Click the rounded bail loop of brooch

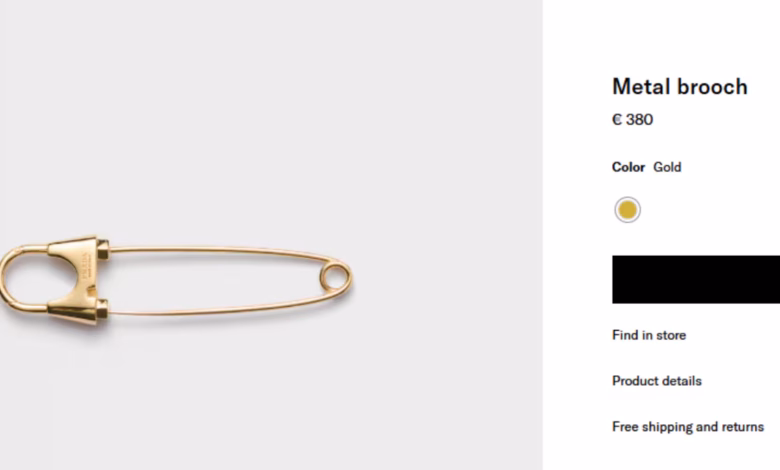(x=20, y=279)
